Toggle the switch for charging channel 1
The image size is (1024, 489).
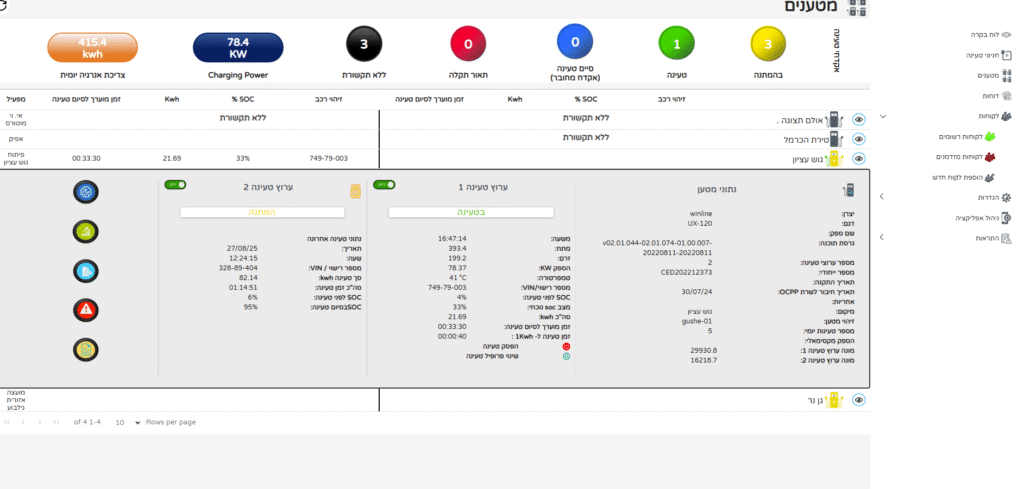coord(383,185)
